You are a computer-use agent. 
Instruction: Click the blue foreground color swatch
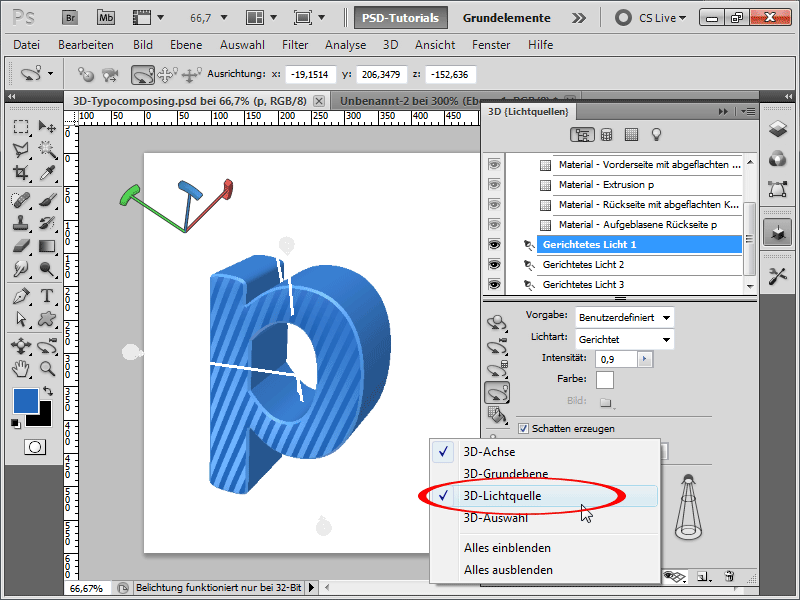[x=26, y=401]
